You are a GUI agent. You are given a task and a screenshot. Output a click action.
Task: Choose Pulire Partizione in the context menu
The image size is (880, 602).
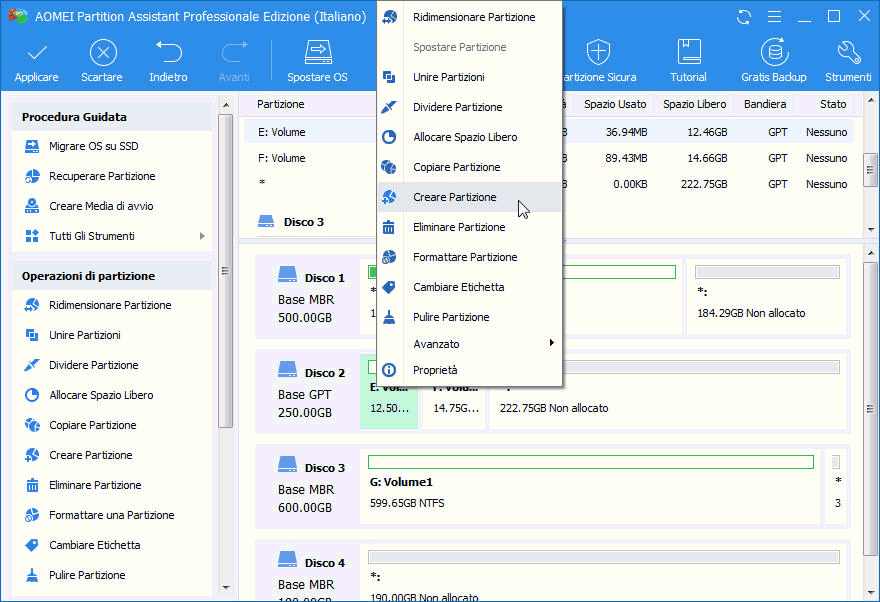[x=470, y=318]
